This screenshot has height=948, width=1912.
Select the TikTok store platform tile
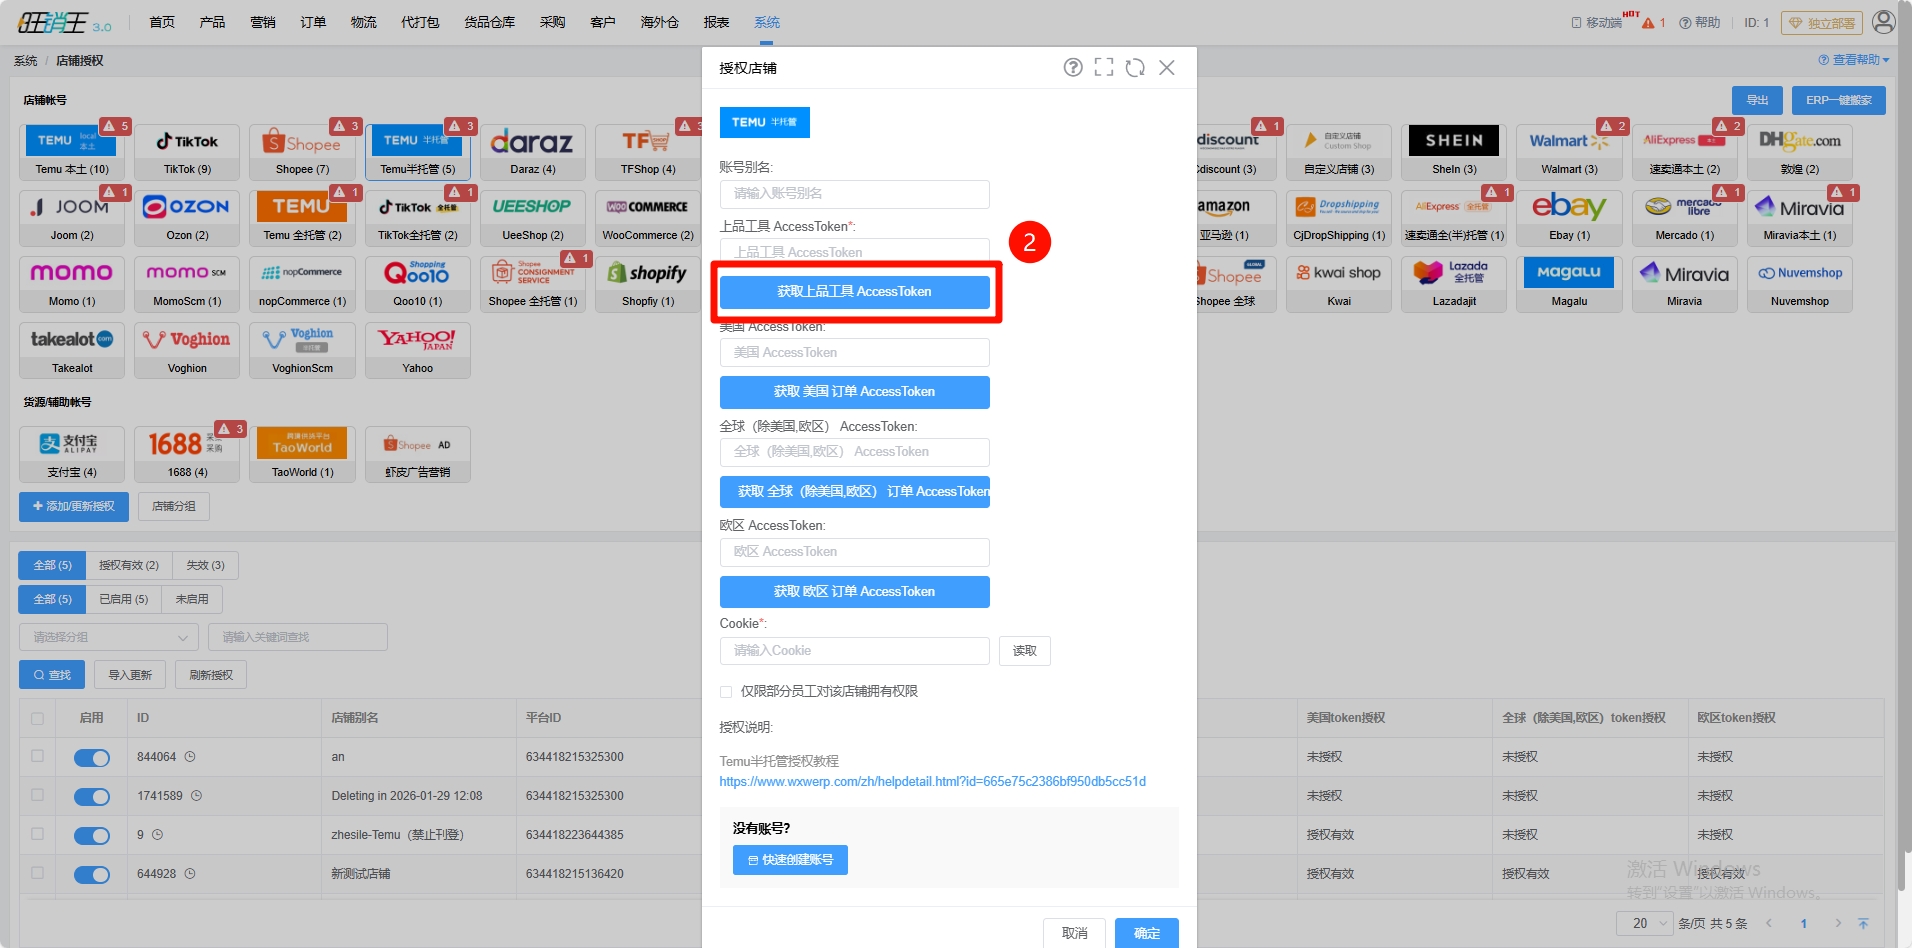pyautogui.click(x=187, y=152)
